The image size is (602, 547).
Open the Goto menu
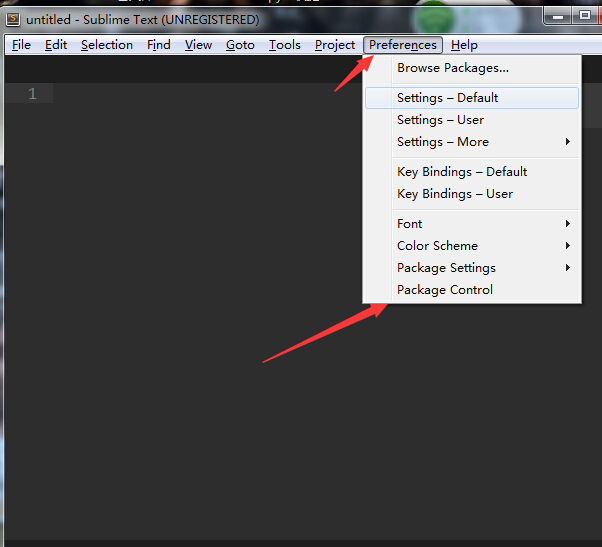point(240,45)
